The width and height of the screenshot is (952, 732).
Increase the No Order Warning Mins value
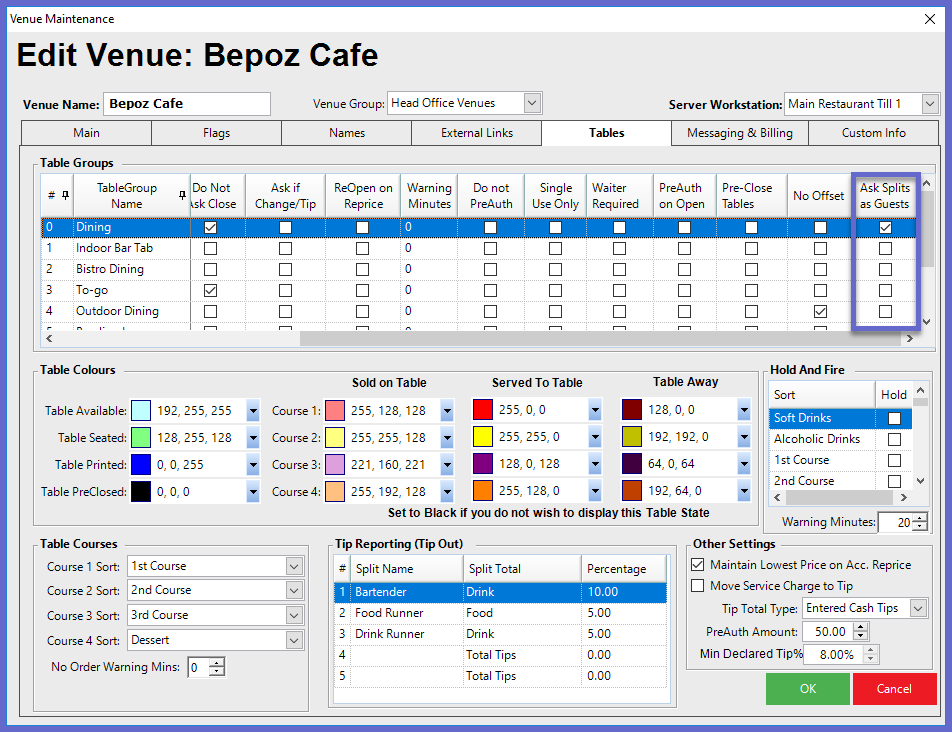pos(217,662)
